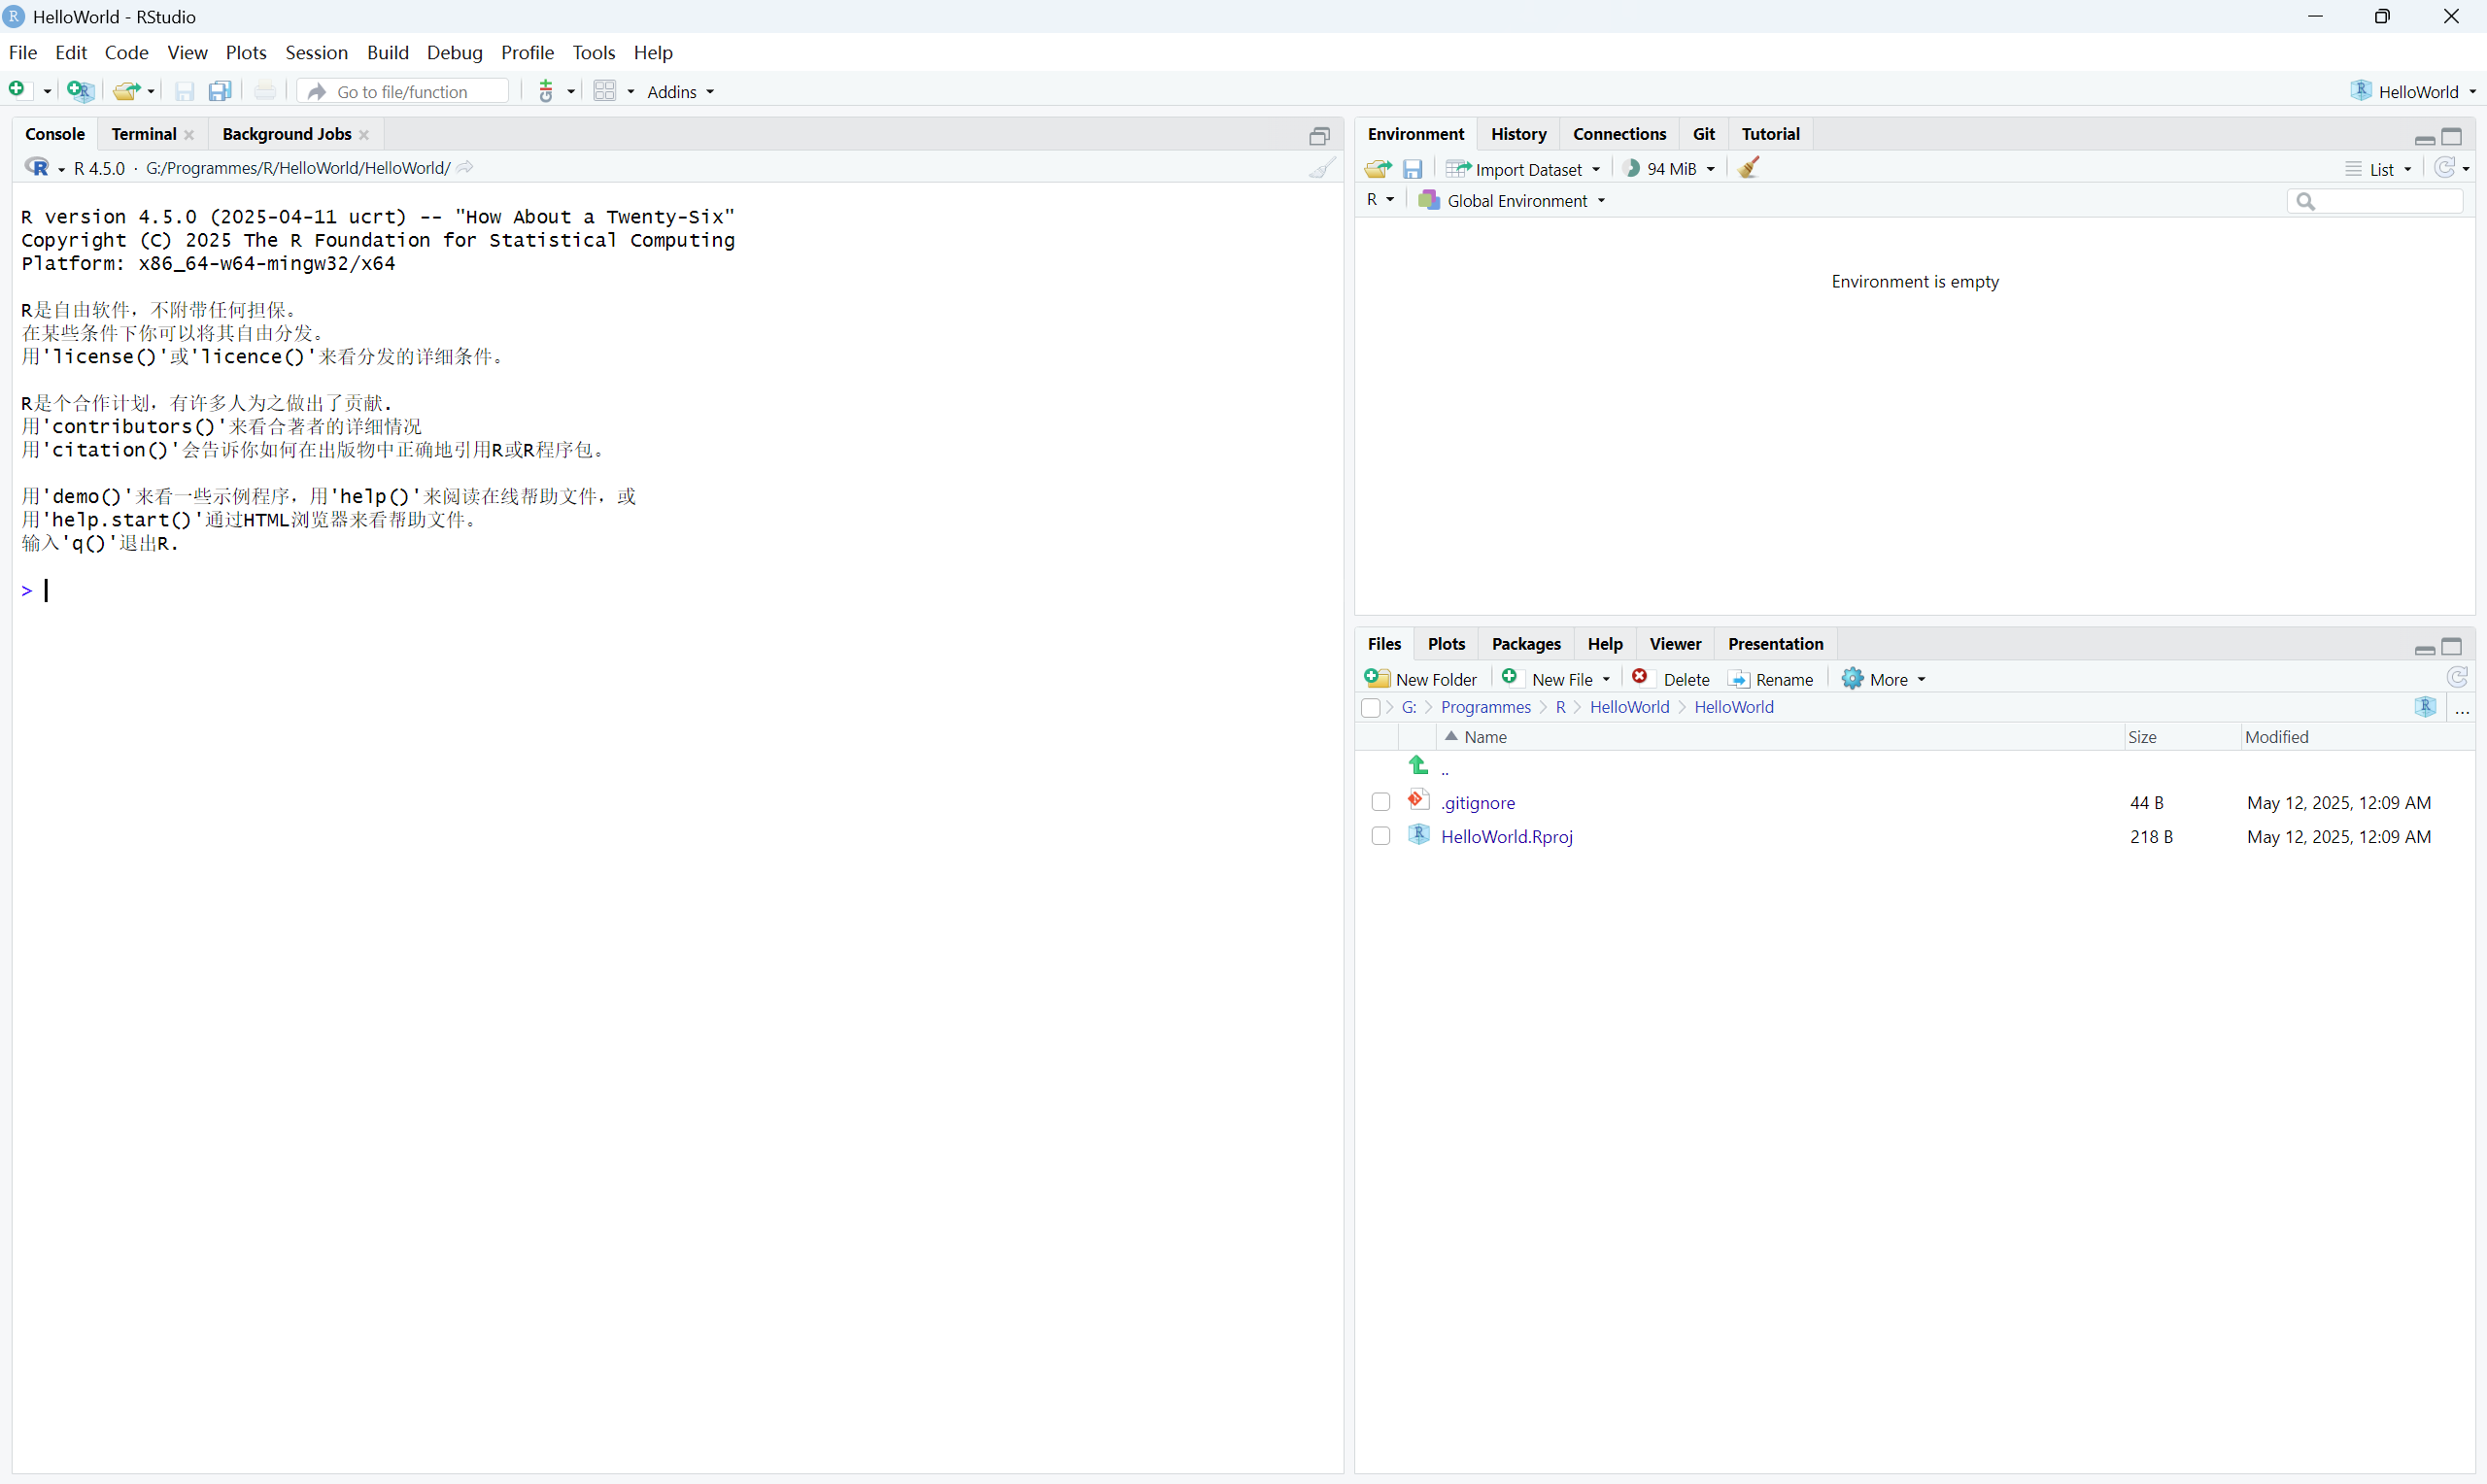The height and width of the screenshot is (1484, 2487).
Task: Open the new file dropdown arrow in main toolbar
Action: coord(47,92)
